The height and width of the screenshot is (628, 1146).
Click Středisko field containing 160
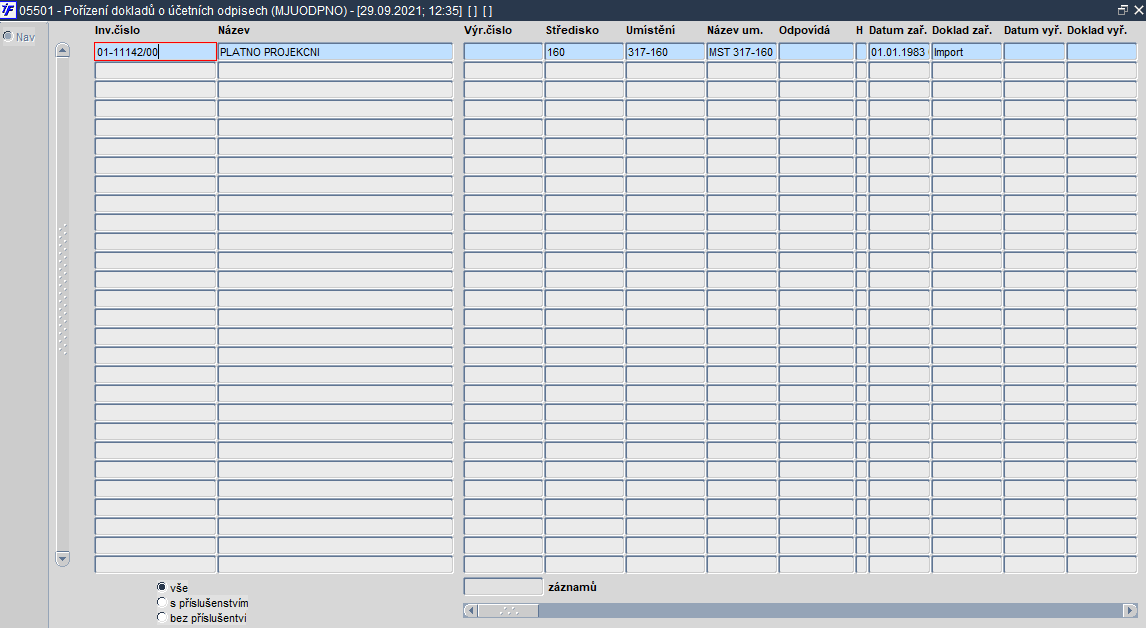584,52
